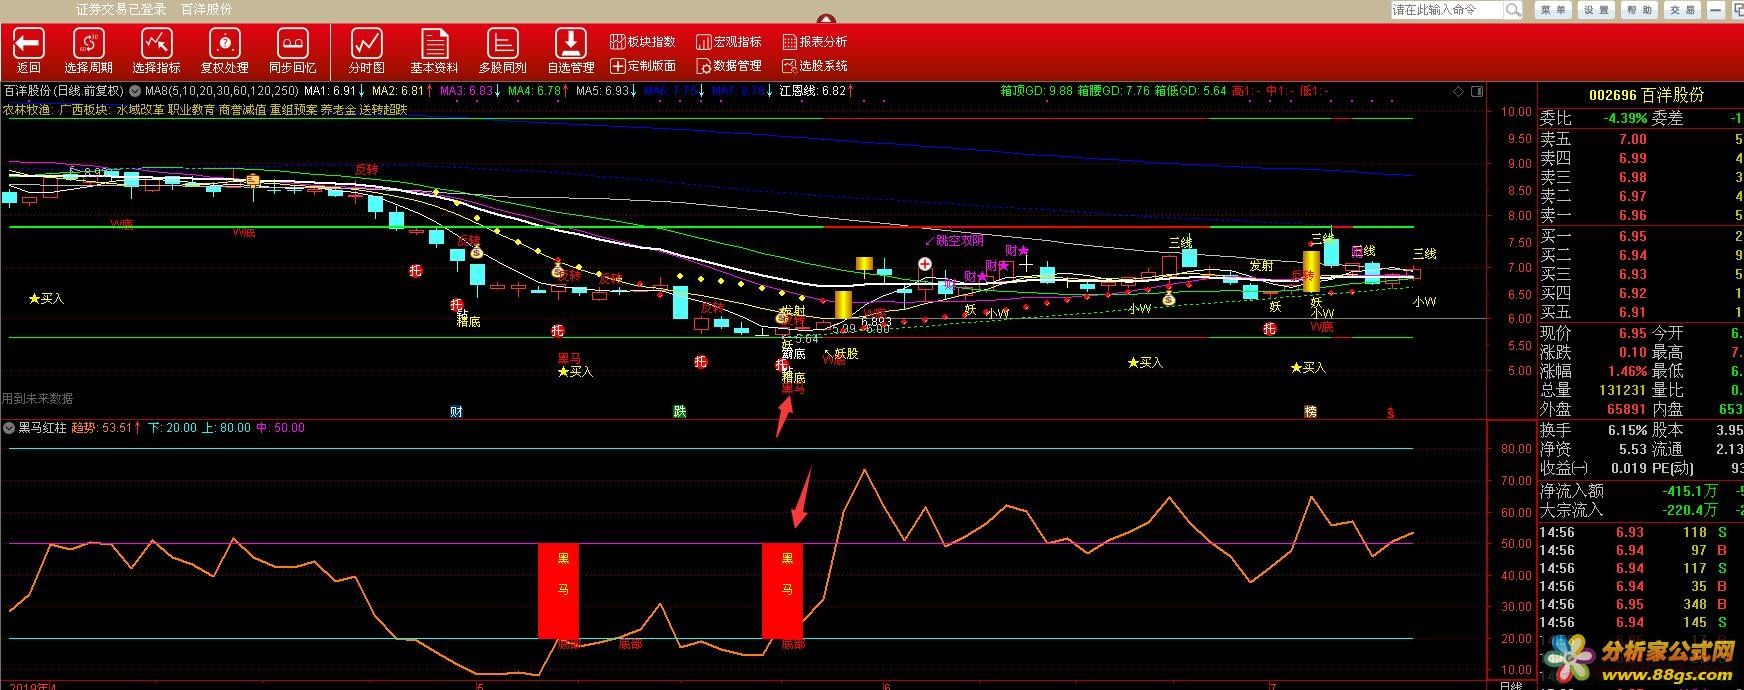This screenshot has height=690, width=1744.
Task: Click the 榜 marker below the chart
Action: click(1311, 411)
